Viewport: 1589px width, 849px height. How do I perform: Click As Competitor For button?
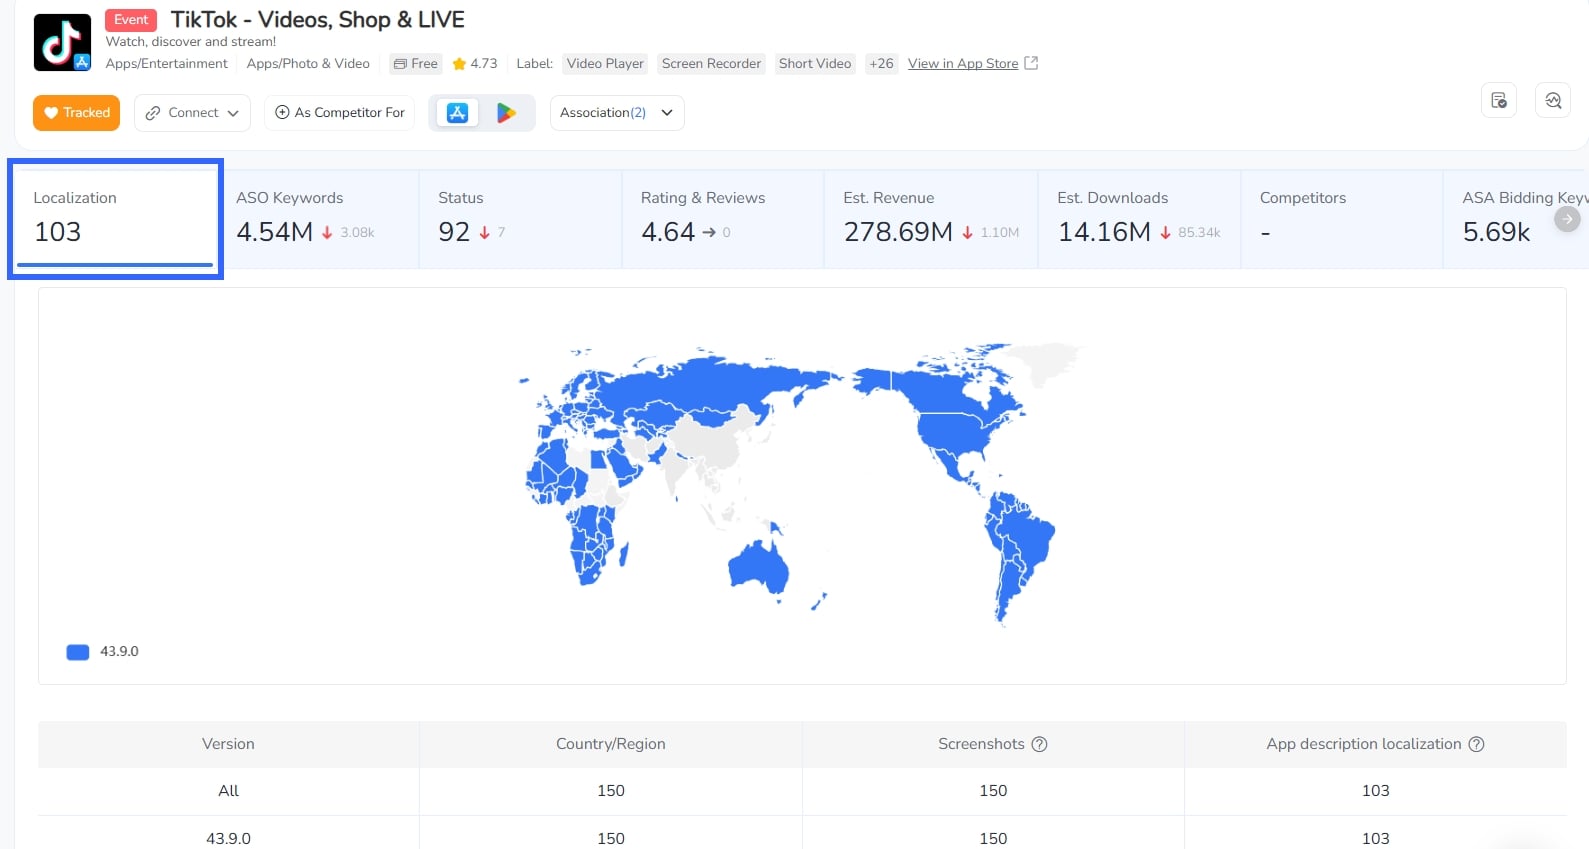tap(340, 113)
